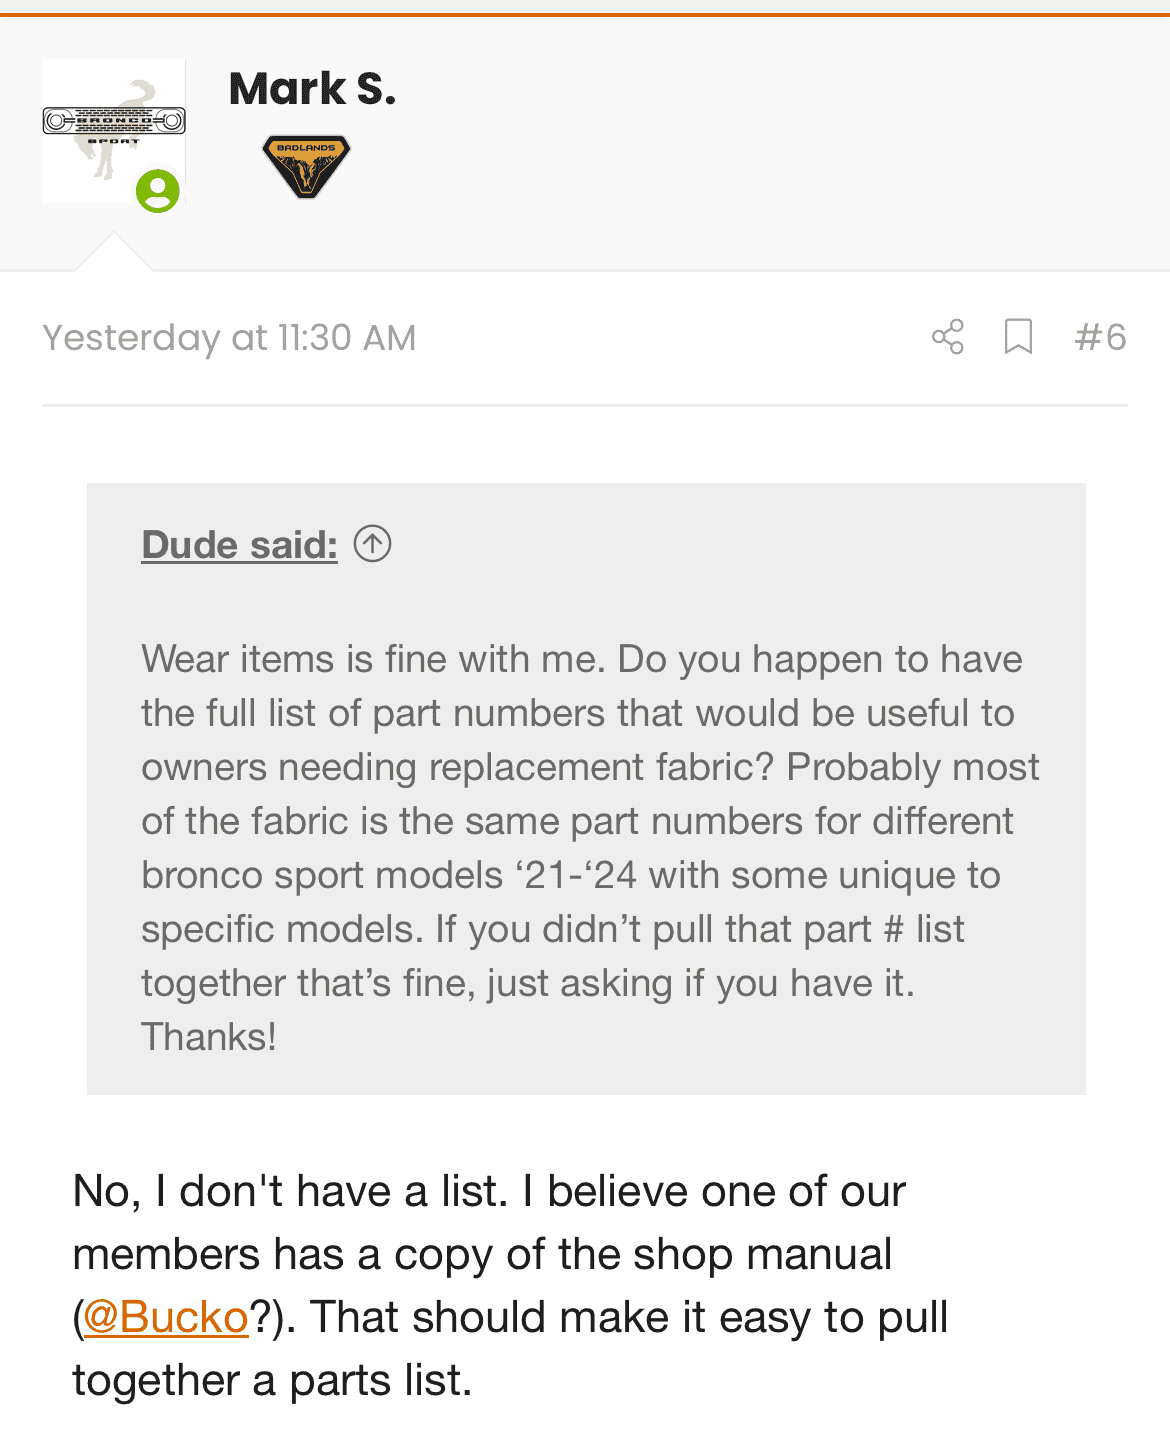This screenshot has height=1436, width=1170.
Task: Click "Thanks!" at the quote's end
Action: click(x=208, y=1037)
